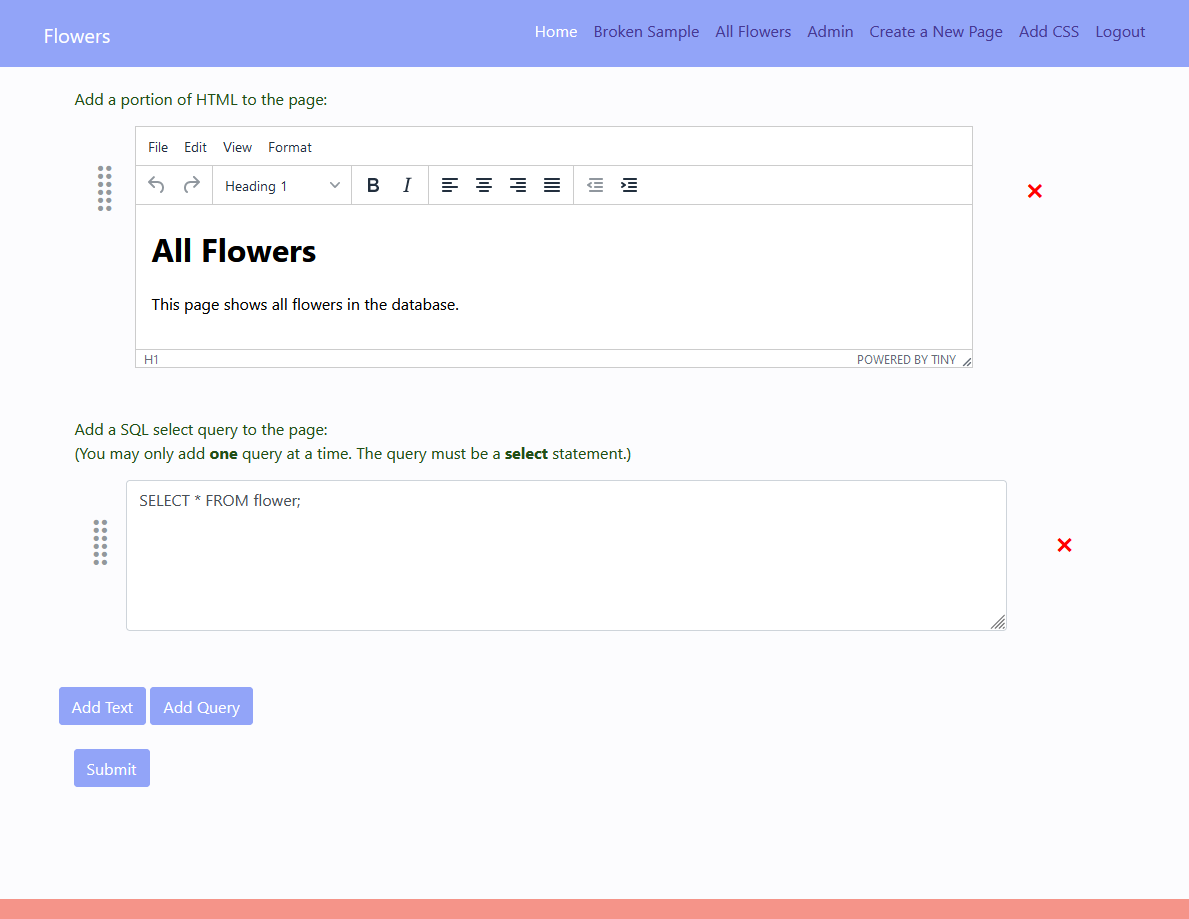This screenshot has height=919, width=1189.
Task: Click the Undo icon in the editor toolbar
Action: (x=156, y=185)
